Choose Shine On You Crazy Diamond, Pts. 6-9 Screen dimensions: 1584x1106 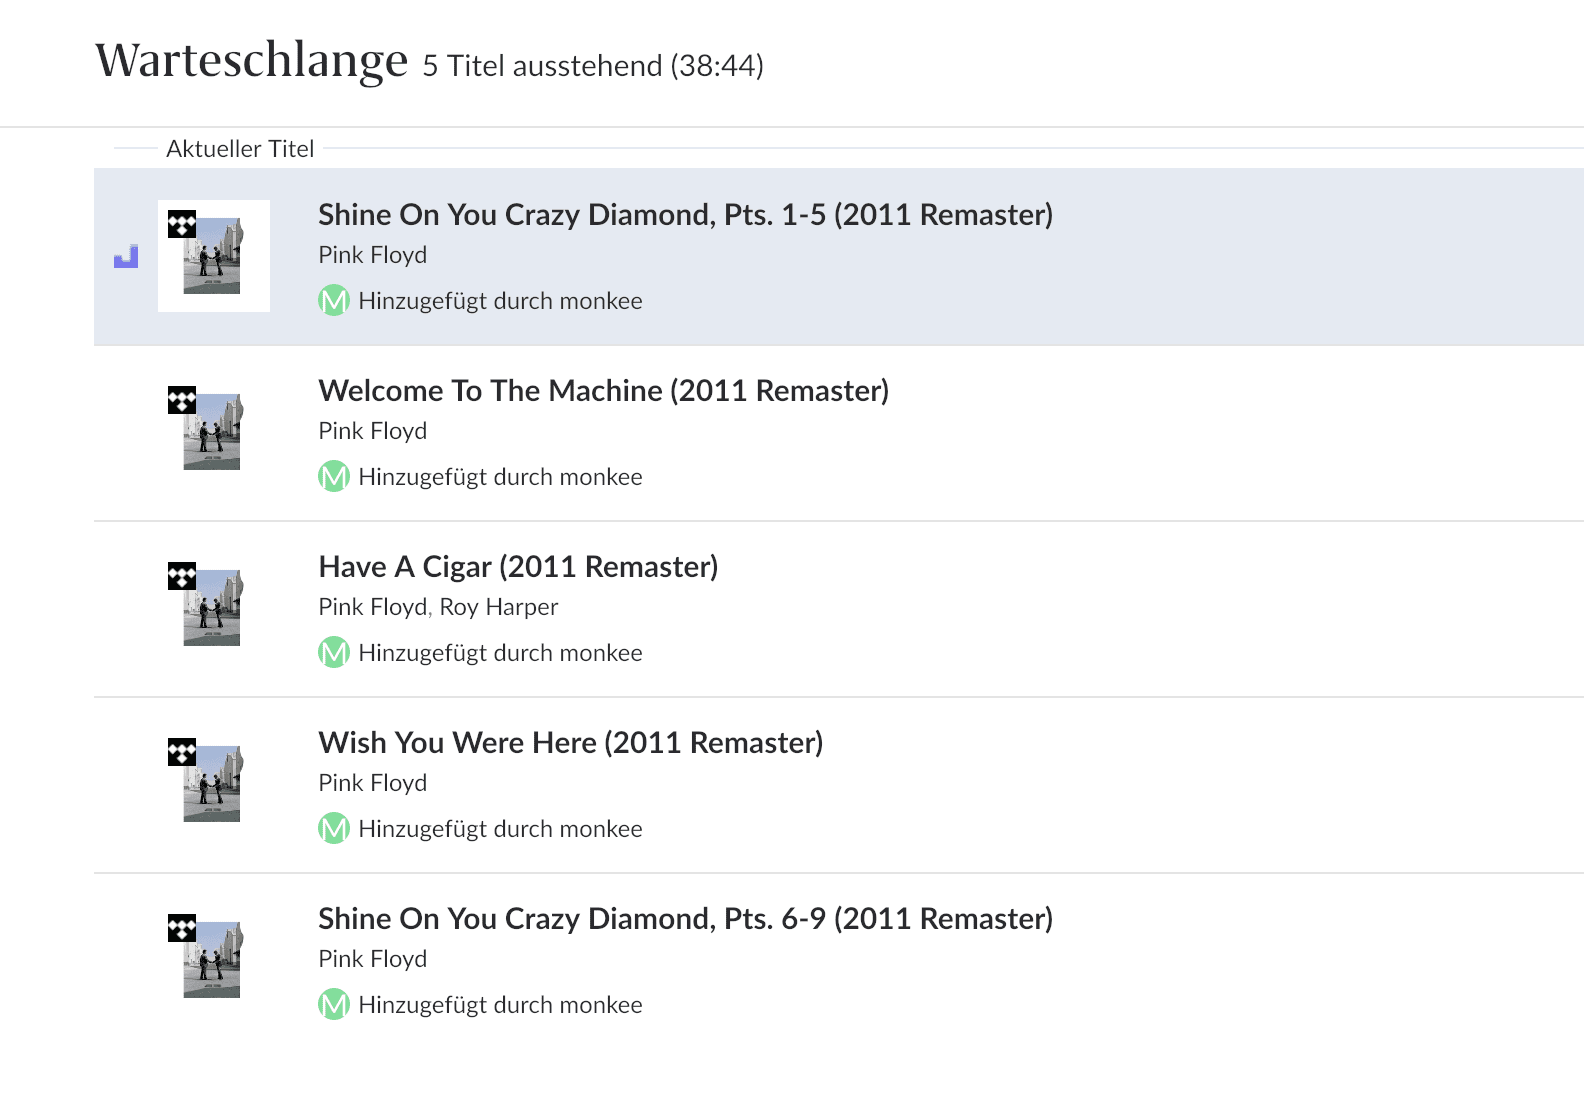pos(685,919)
